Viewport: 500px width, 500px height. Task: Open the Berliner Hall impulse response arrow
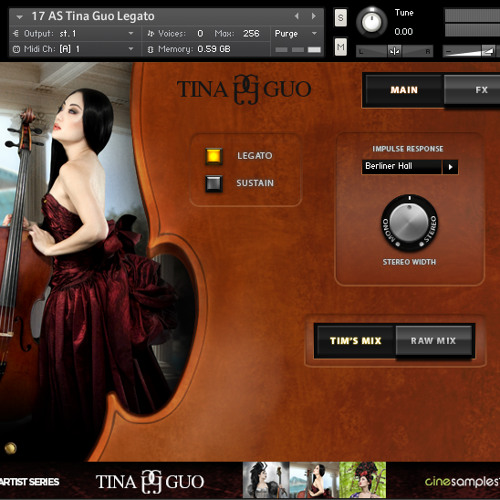point(450,167)
